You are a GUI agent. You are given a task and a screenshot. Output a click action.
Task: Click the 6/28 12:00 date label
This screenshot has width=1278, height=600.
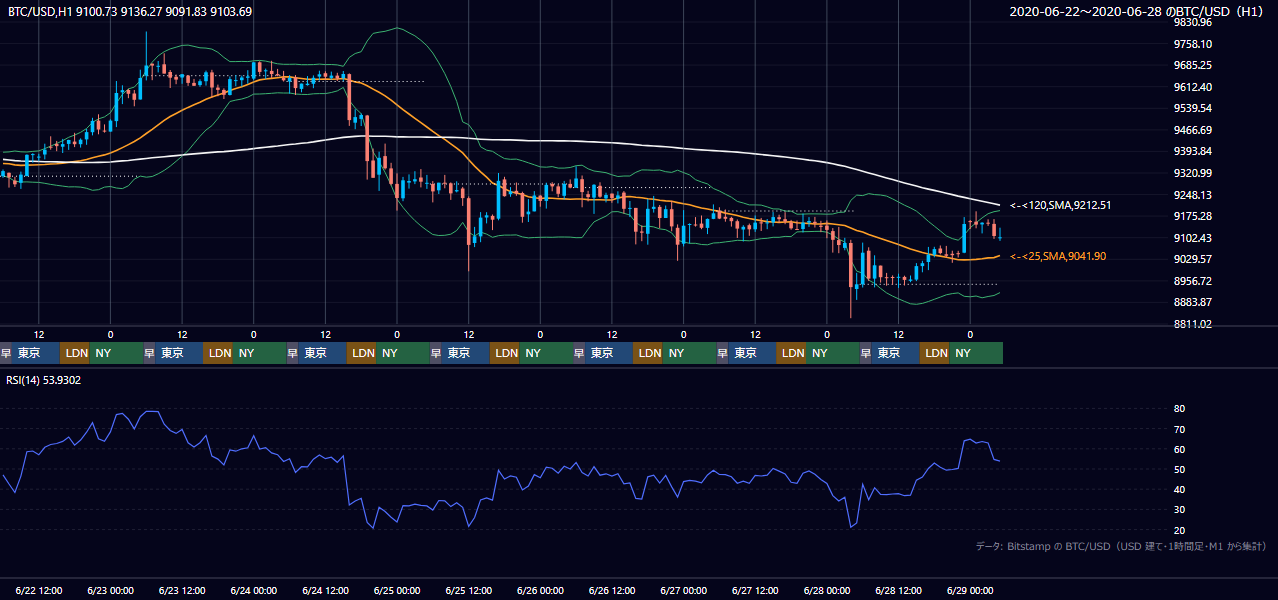898,590
